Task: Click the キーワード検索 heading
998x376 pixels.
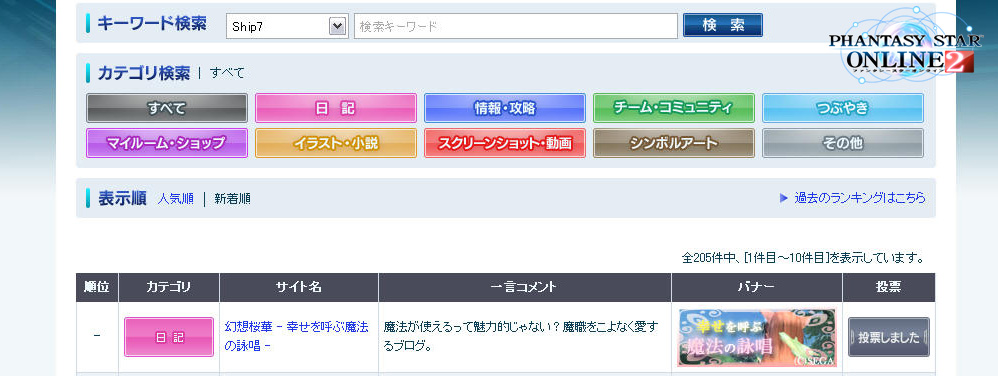Action: tap(151, 24)
